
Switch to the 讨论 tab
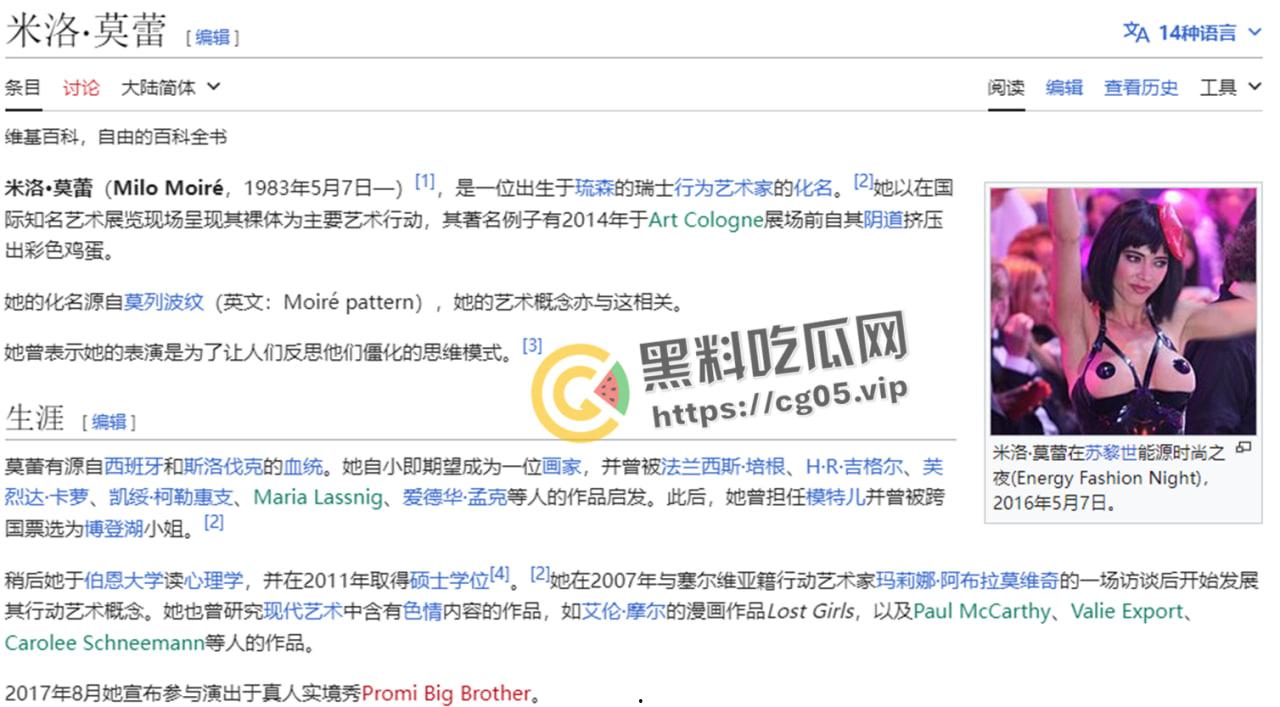tap(80, 88)
